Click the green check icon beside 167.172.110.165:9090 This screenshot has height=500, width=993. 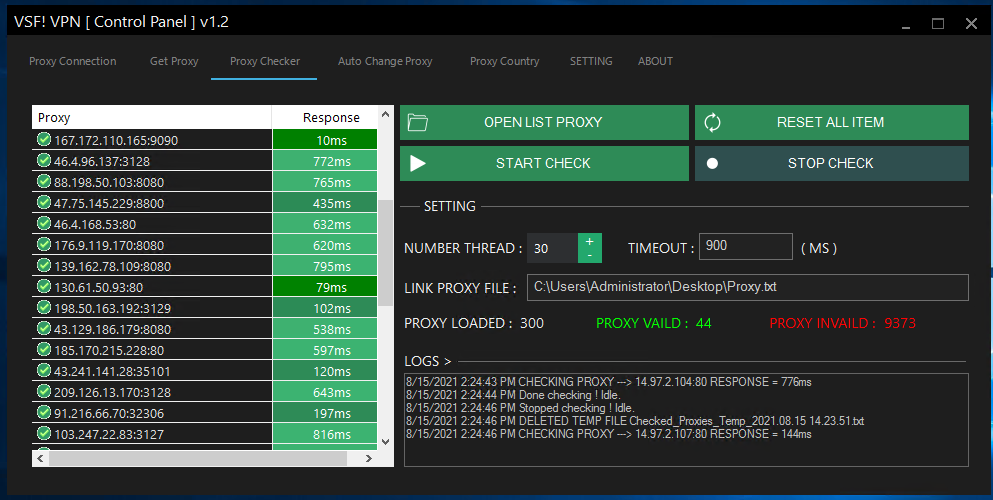coord(44,139)
